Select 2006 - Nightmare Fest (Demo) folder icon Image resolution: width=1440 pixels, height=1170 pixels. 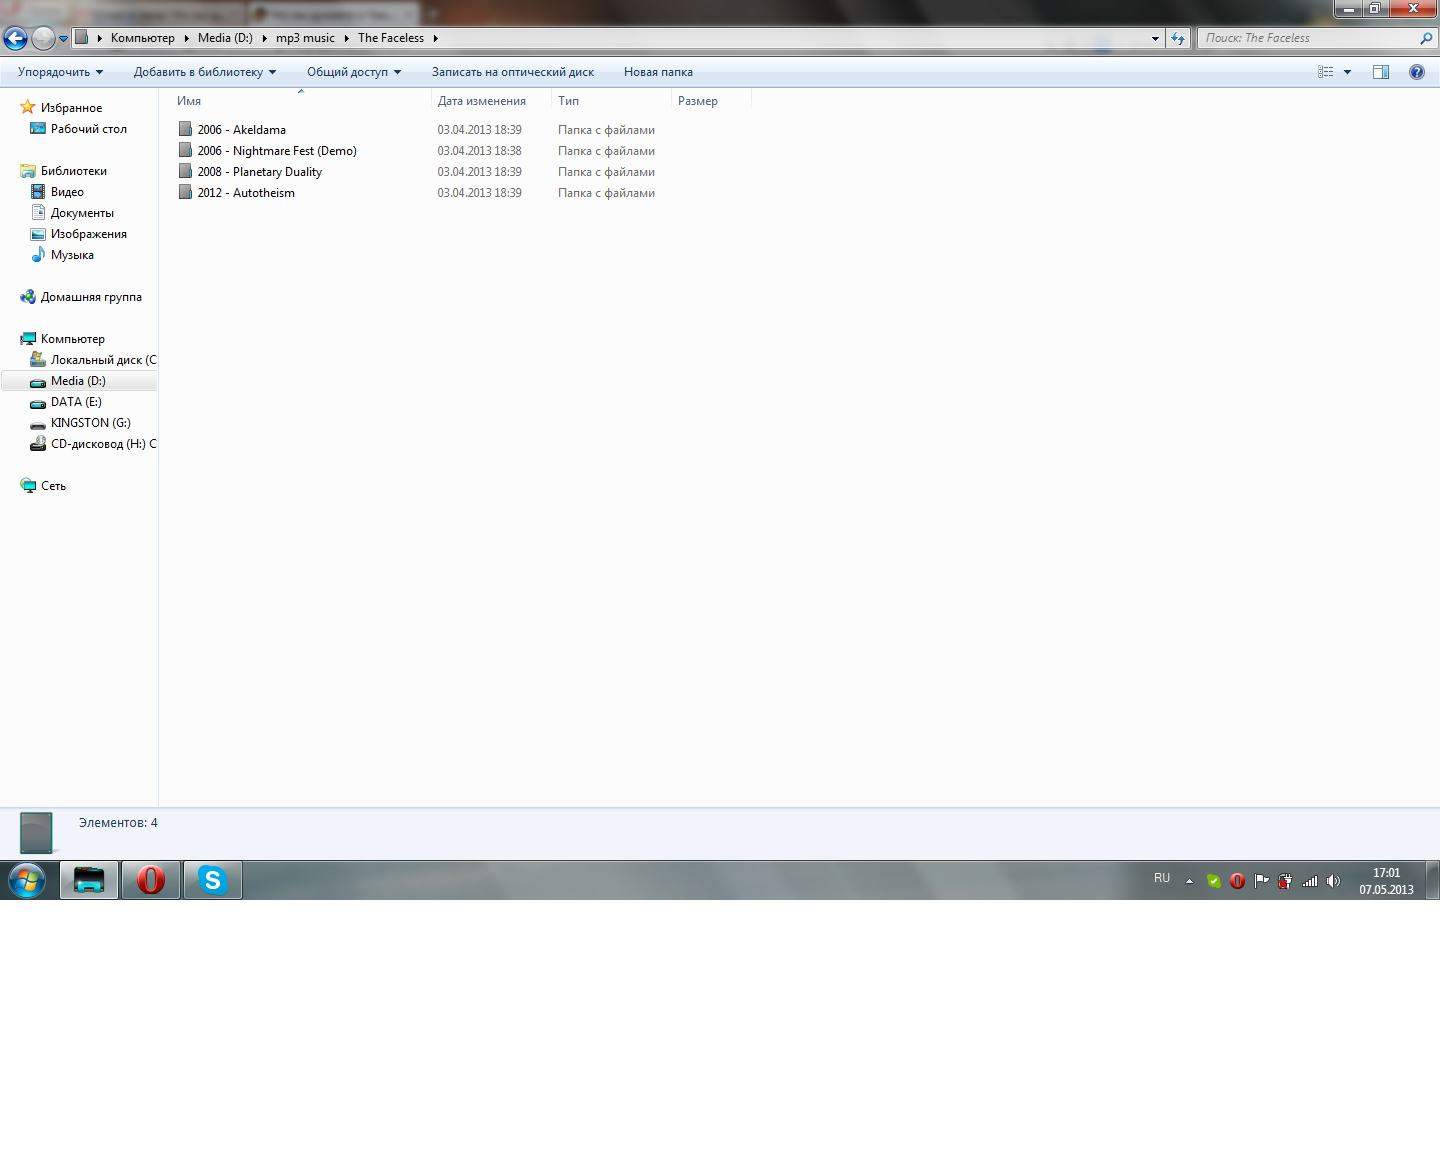pos(185,150)
